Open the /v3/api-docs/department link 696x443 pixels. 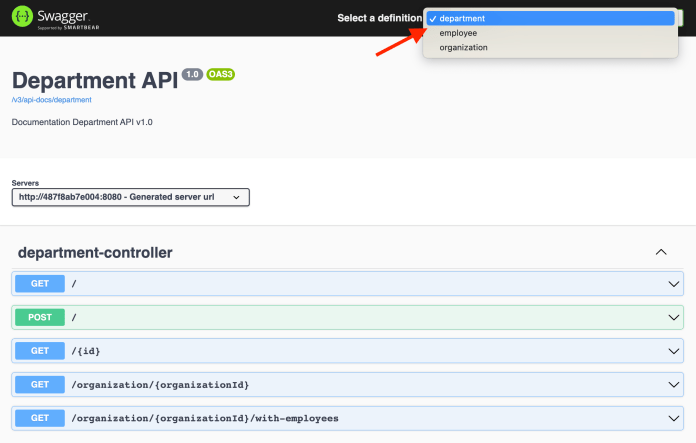(51, 100)
